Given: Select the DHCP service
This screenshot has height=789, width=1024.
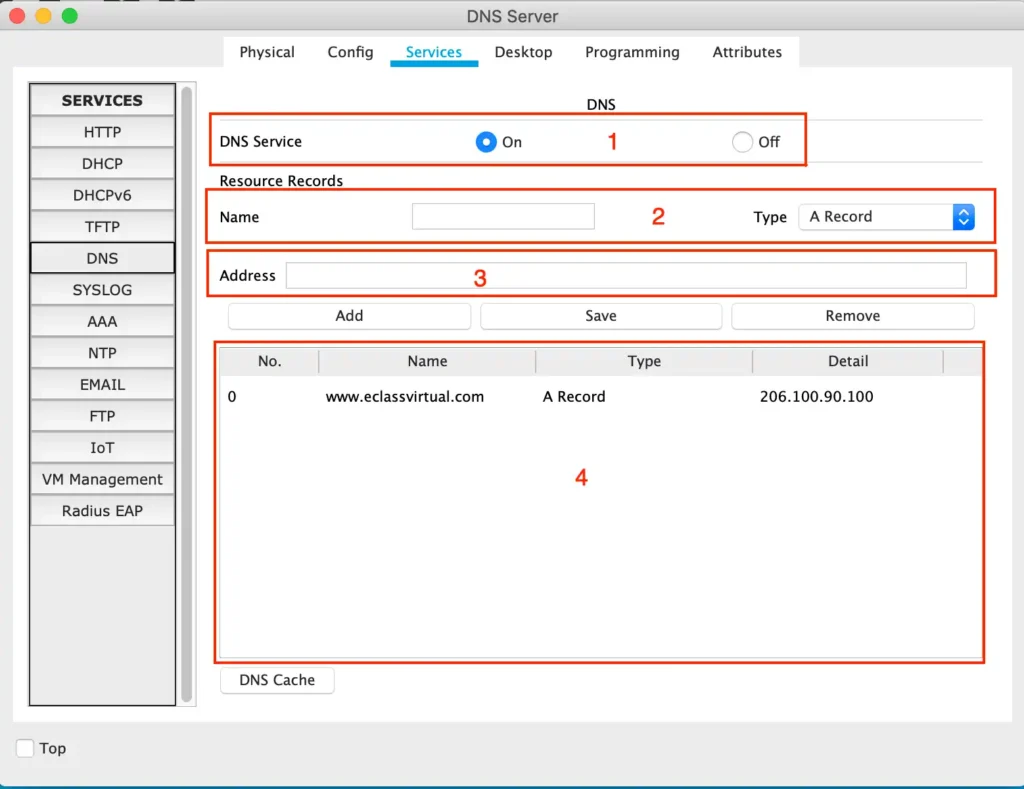Looking at the screenshot, I should coord(103,163).
